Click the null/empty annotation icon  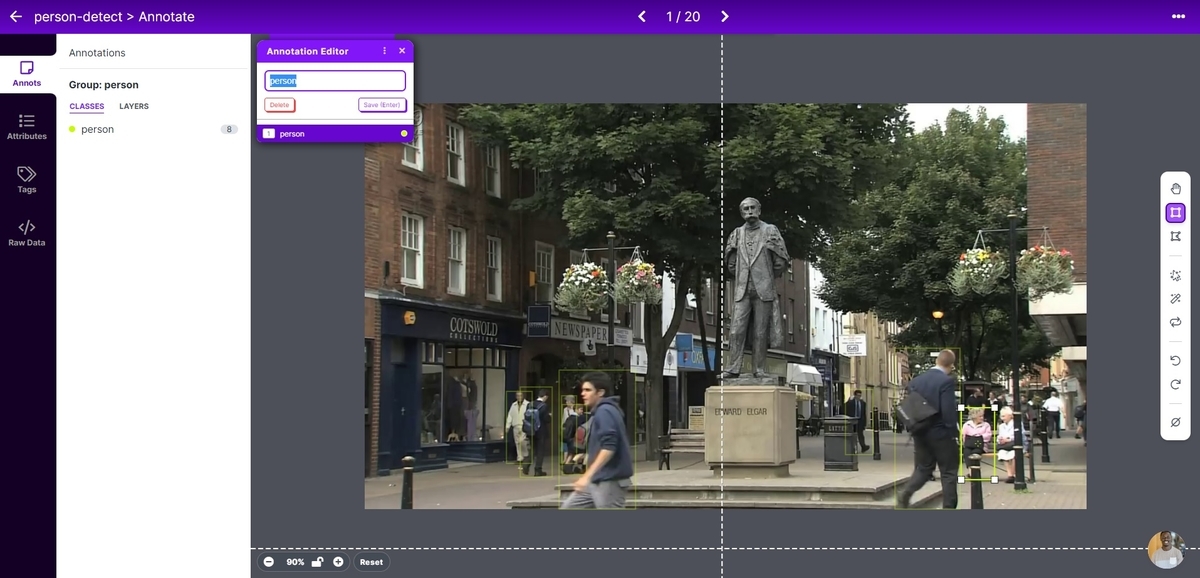tap(1175, 422)
